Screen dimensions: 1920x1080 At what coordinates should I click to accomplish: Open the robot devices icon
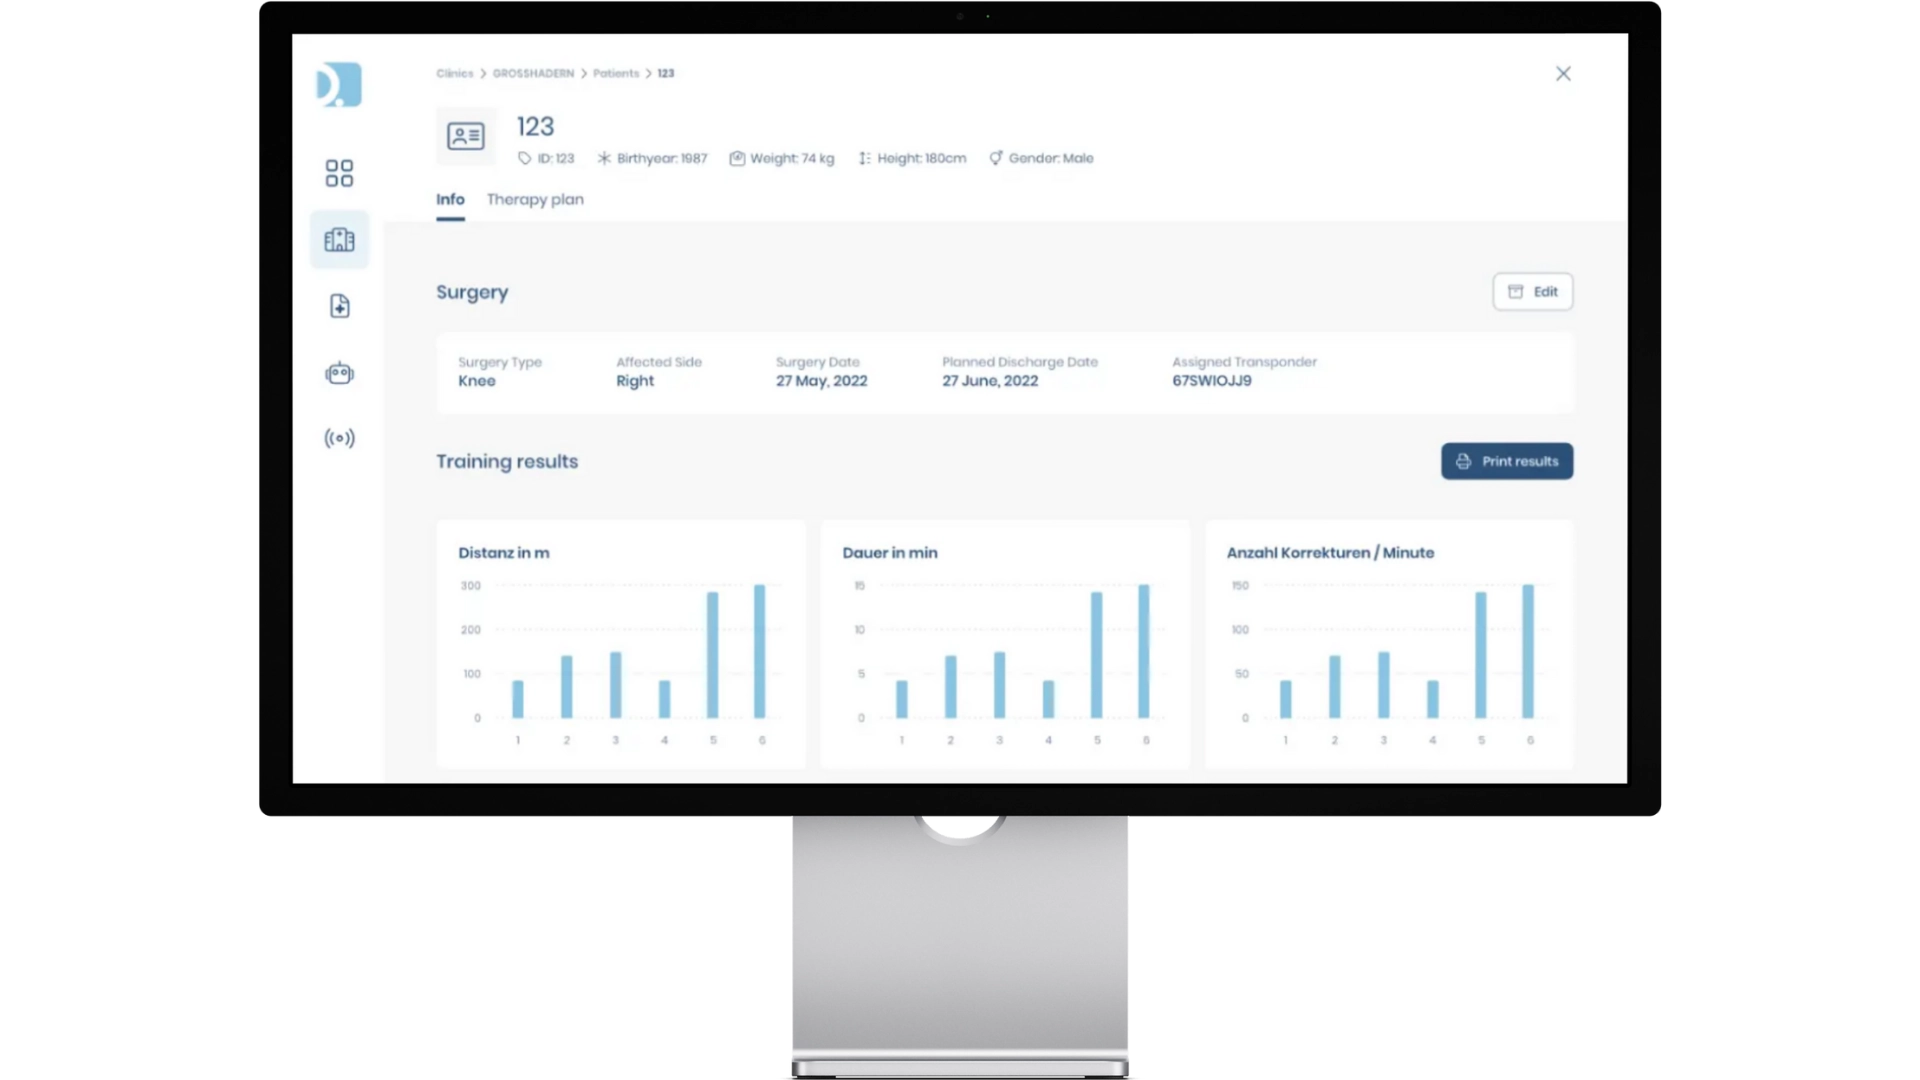click(339, 373)
